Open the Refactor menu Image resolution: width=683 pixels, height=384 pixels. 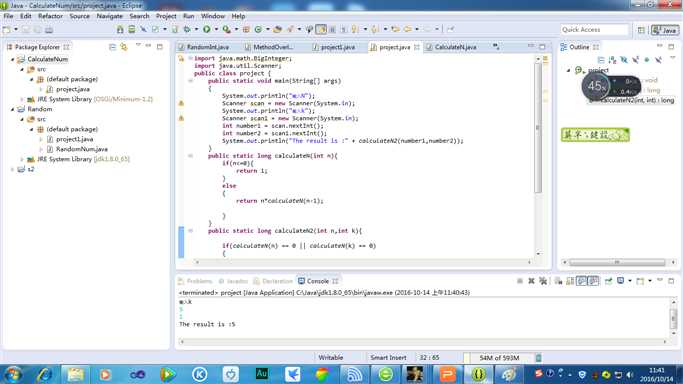pos(50,16)
